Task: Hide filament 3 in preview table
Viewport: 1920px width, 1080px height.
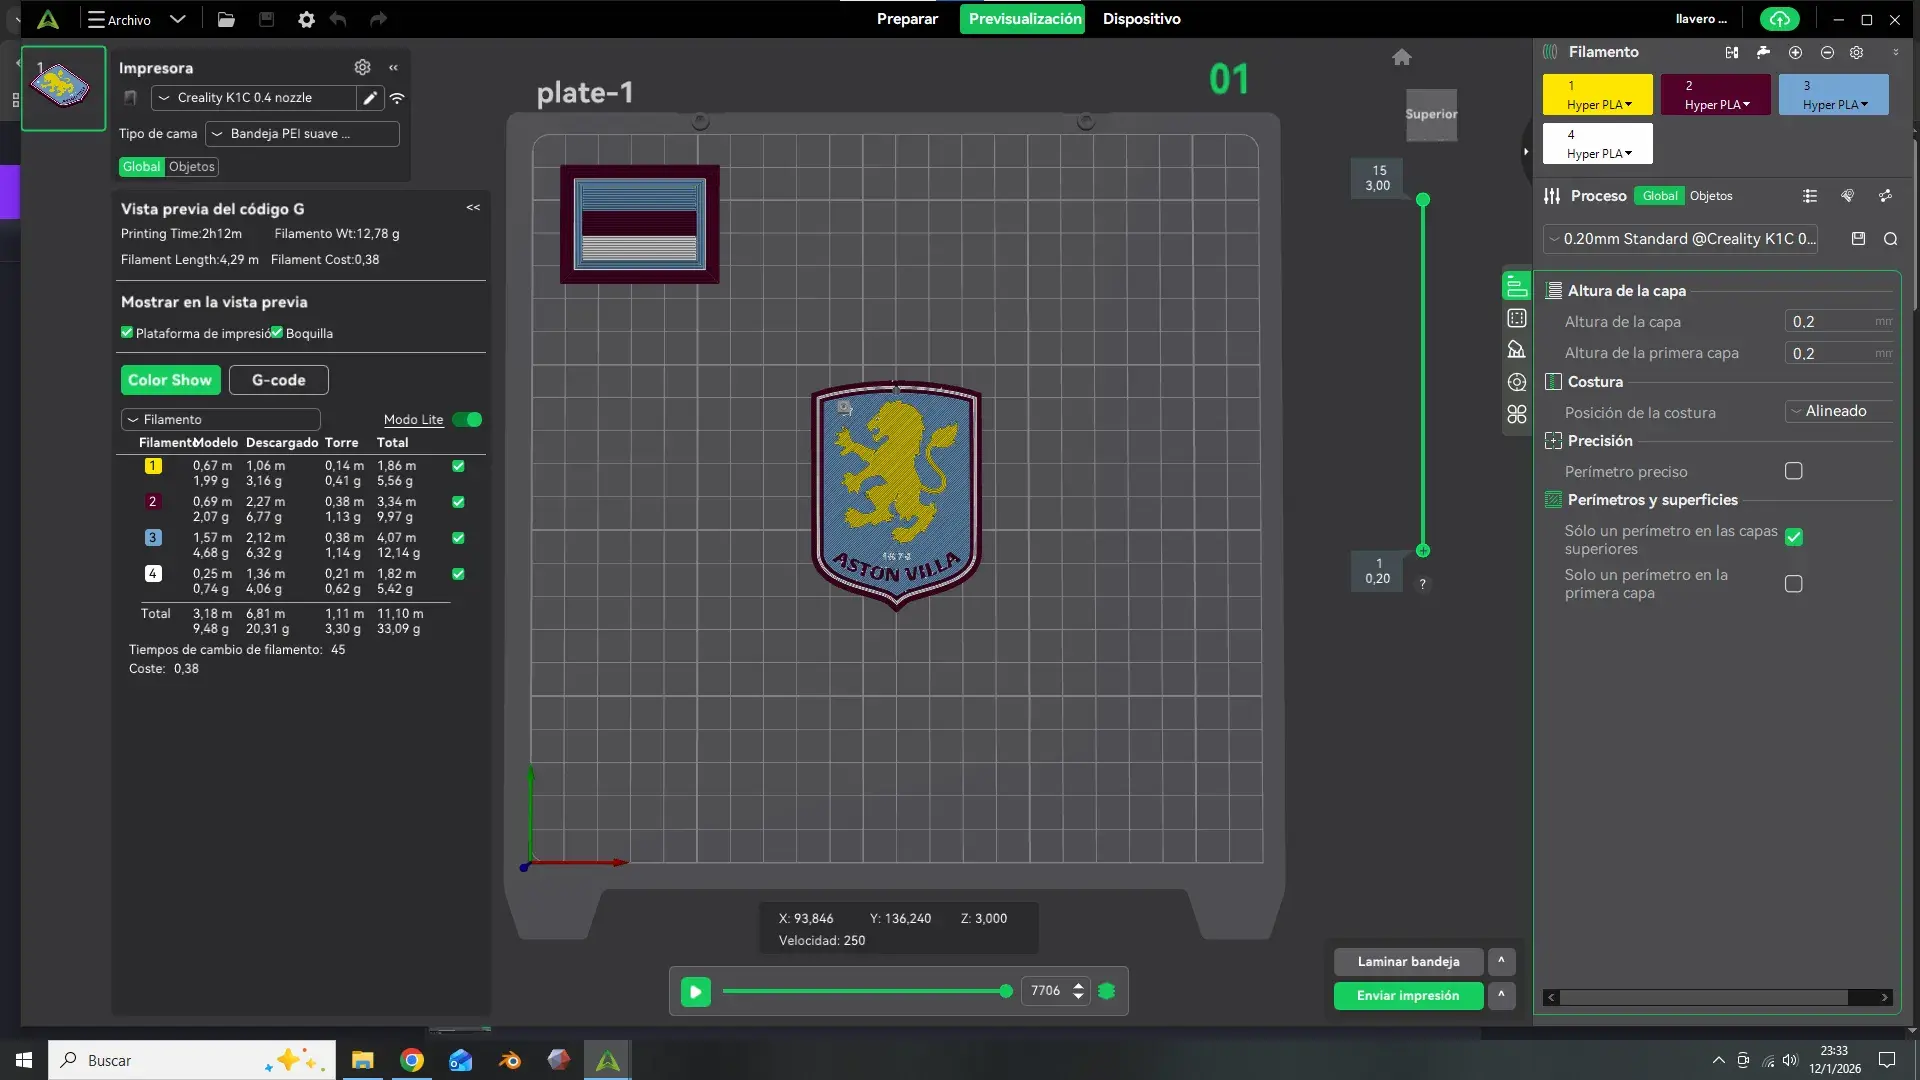Action: [458, 538]
